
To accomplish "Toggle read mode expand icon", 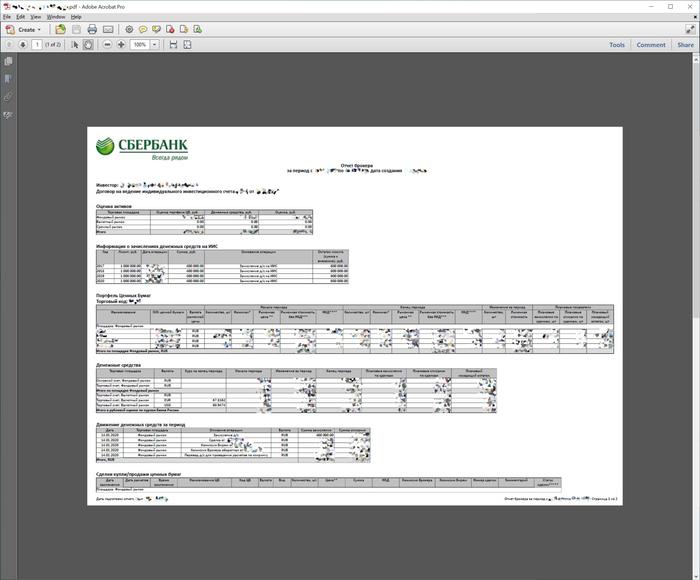I will click(690, 29).
